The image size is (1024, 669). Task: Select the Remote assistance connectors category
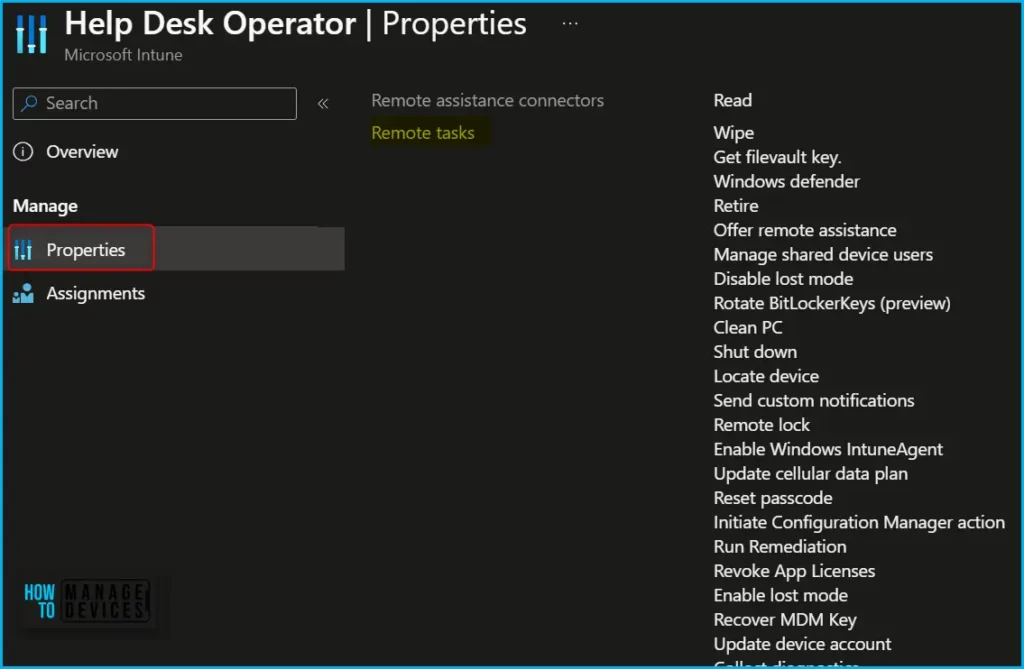[x=487, y=101]
